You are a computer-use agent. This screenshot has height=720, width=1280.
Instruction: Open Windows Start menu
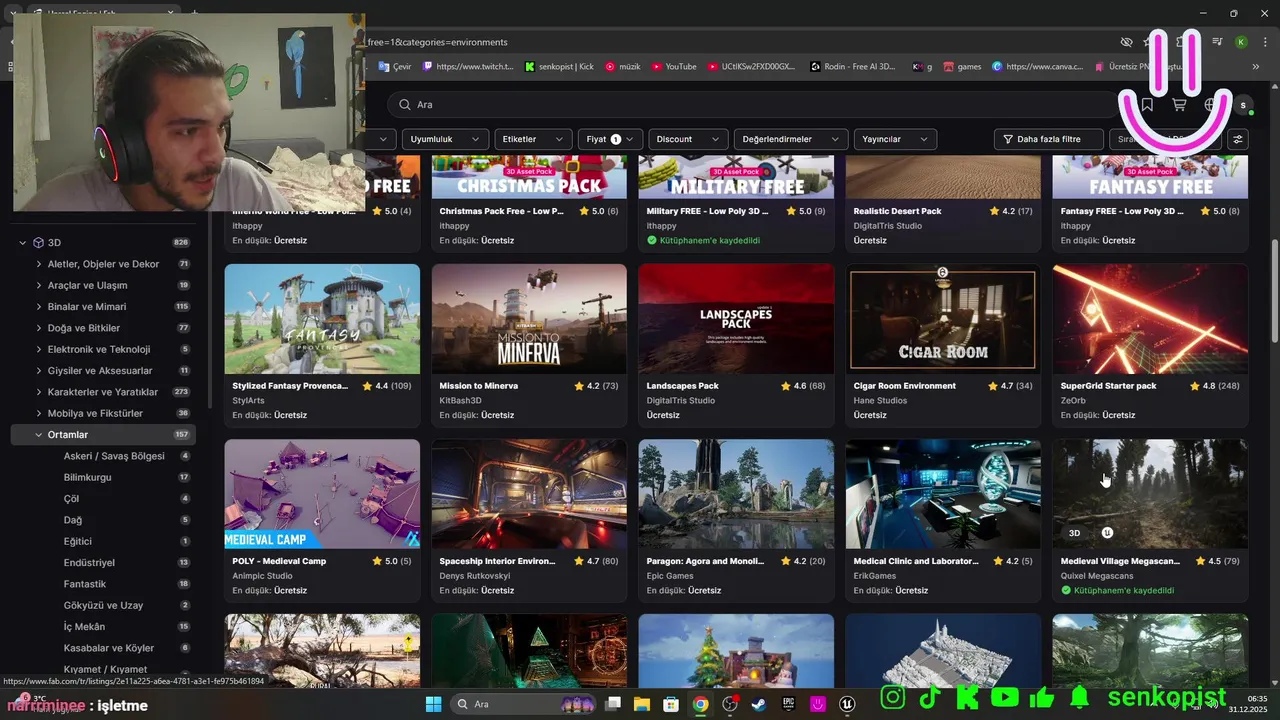(433, 704)
